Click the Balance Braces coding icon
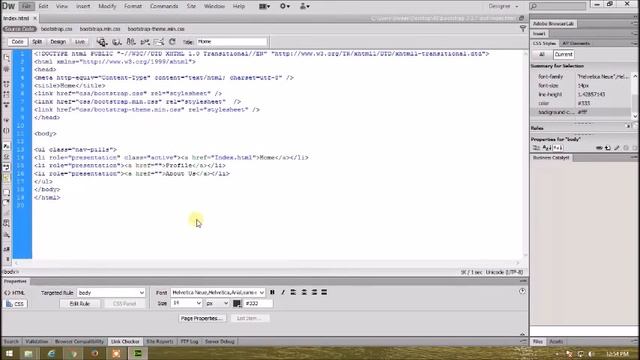Screen dimensions: 640x360 (x=6, y=131)
